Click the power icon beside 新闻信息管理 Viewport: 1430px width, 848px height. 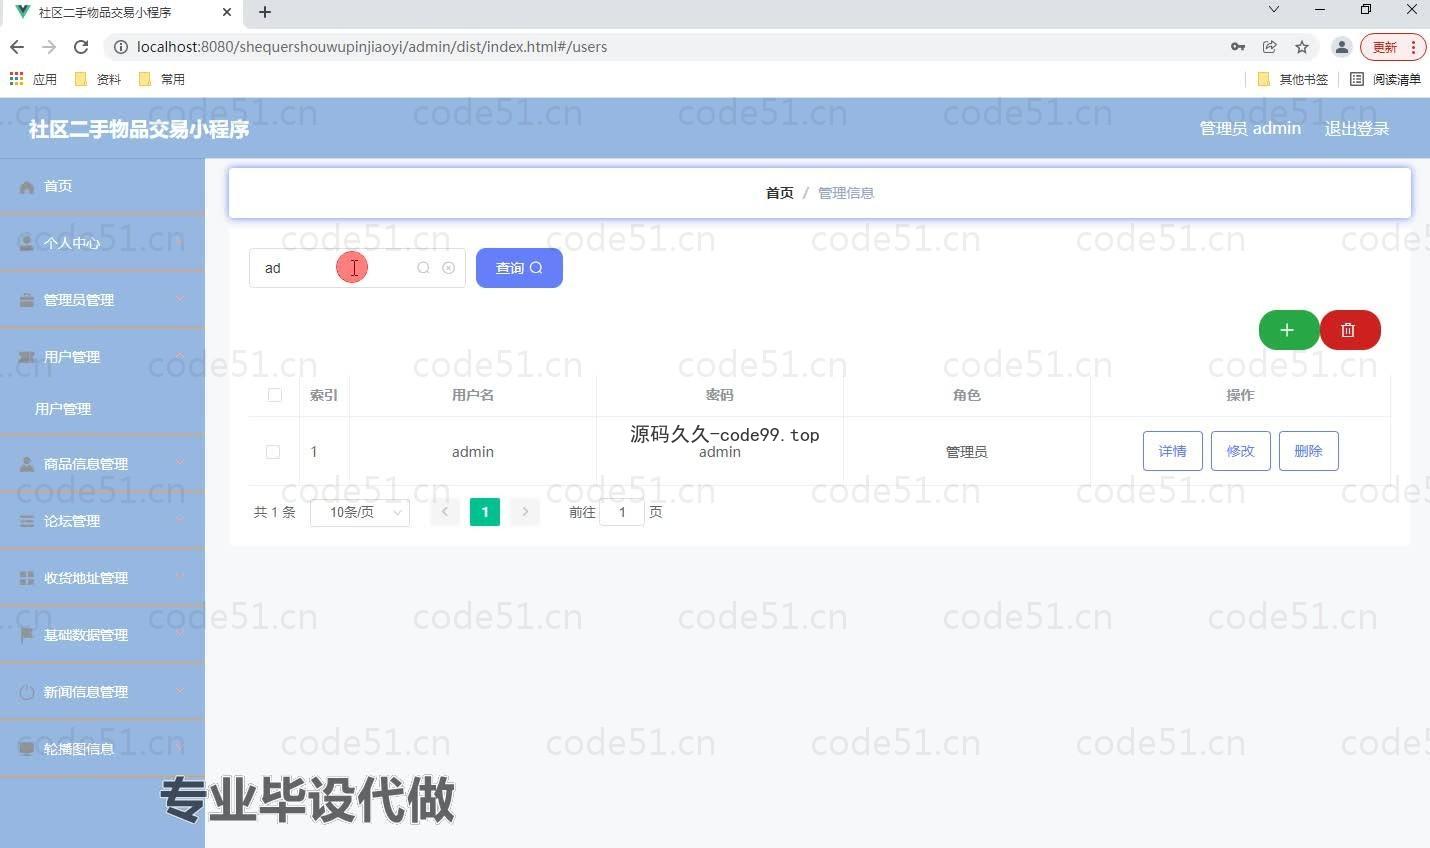tap(27, 692)
